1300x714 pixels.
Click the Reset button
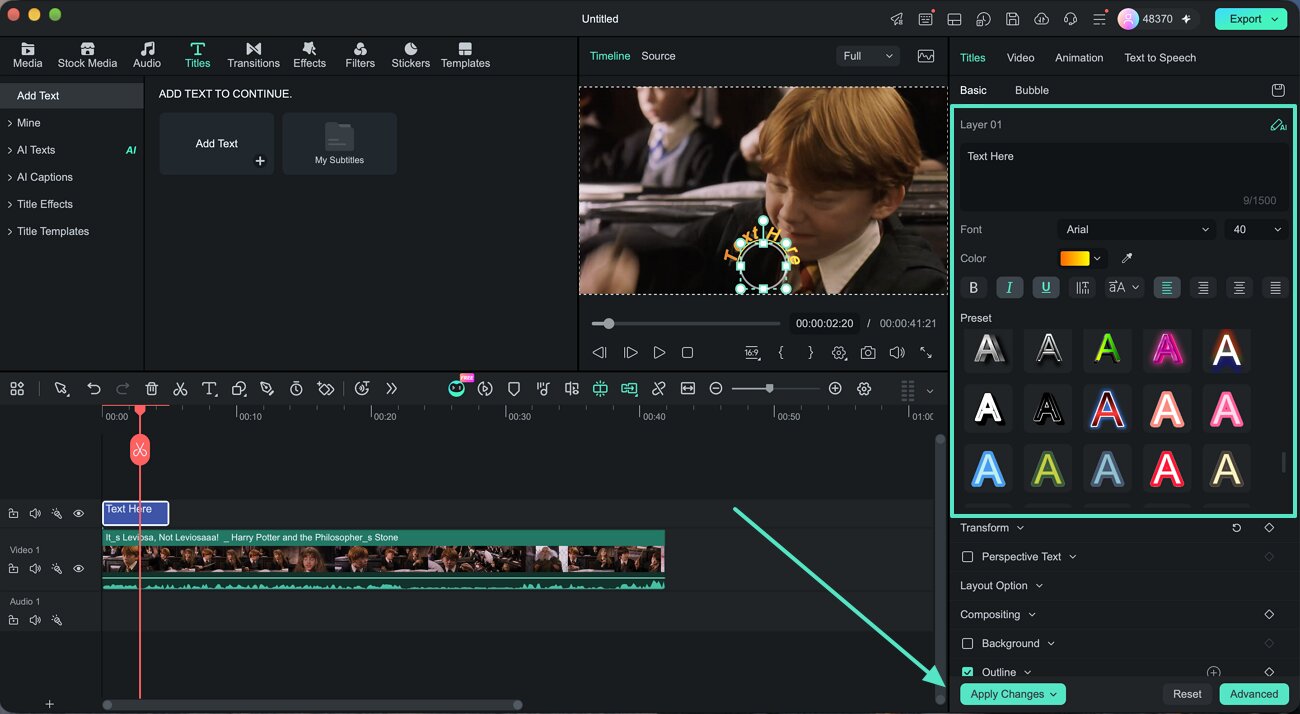tap(1187, 694)
